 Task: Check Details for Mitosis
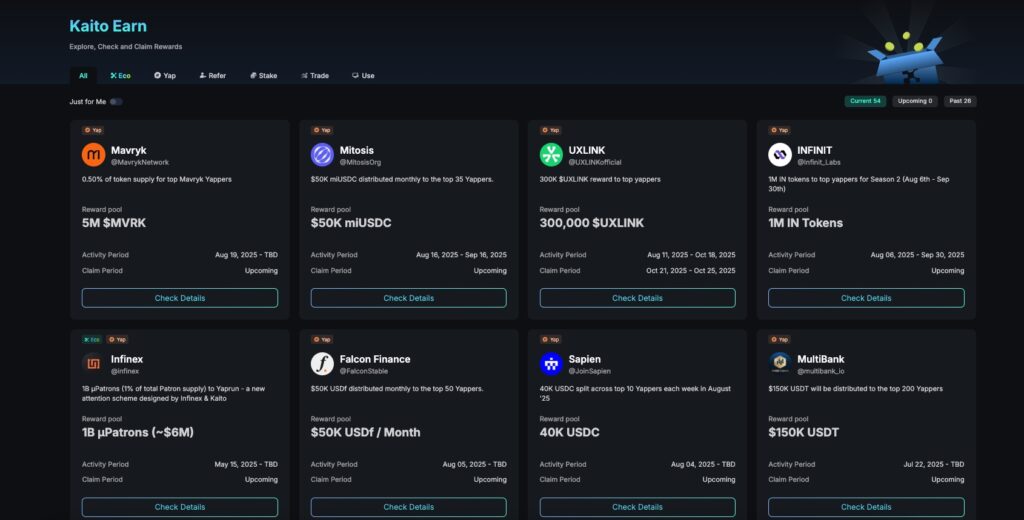click(408, 298)
